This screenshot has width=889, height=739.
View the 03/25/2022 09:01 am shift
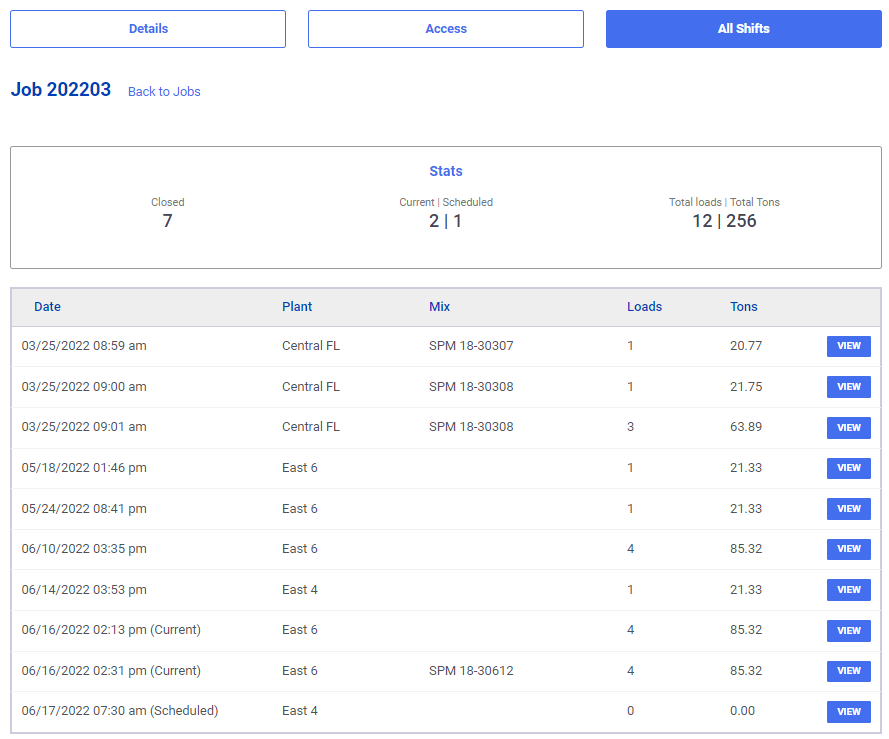848,428
